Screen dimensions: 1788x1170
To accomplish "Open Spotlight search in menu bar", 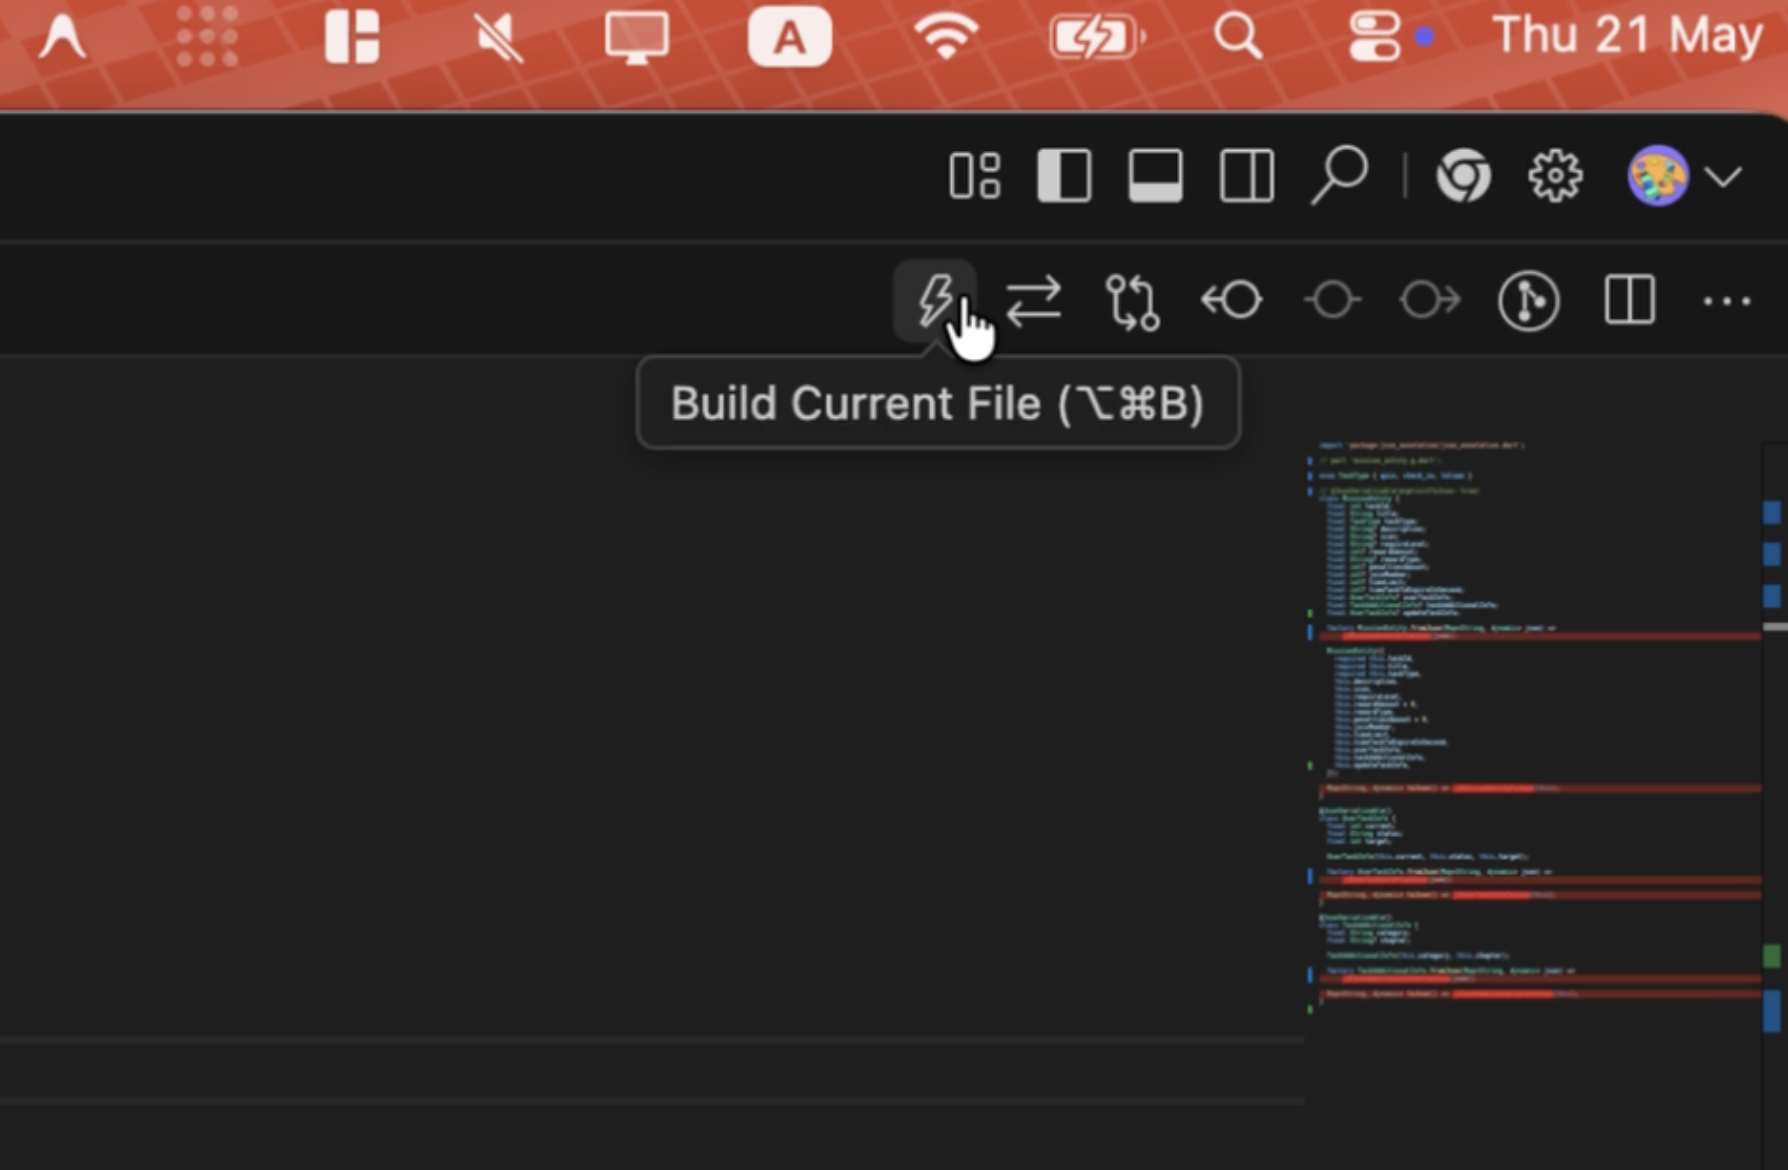I will (x=1238, y=37).
